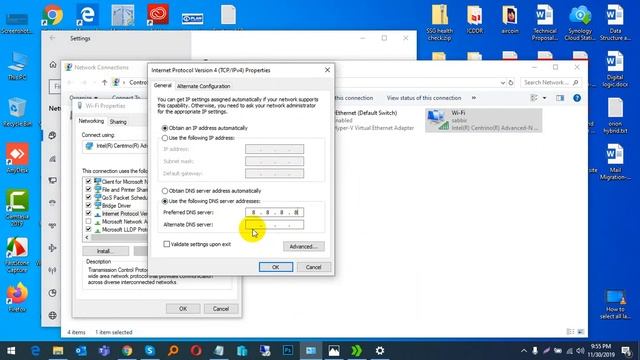
Task: Click the Preferred DNS server field
Action: [274, 212]
